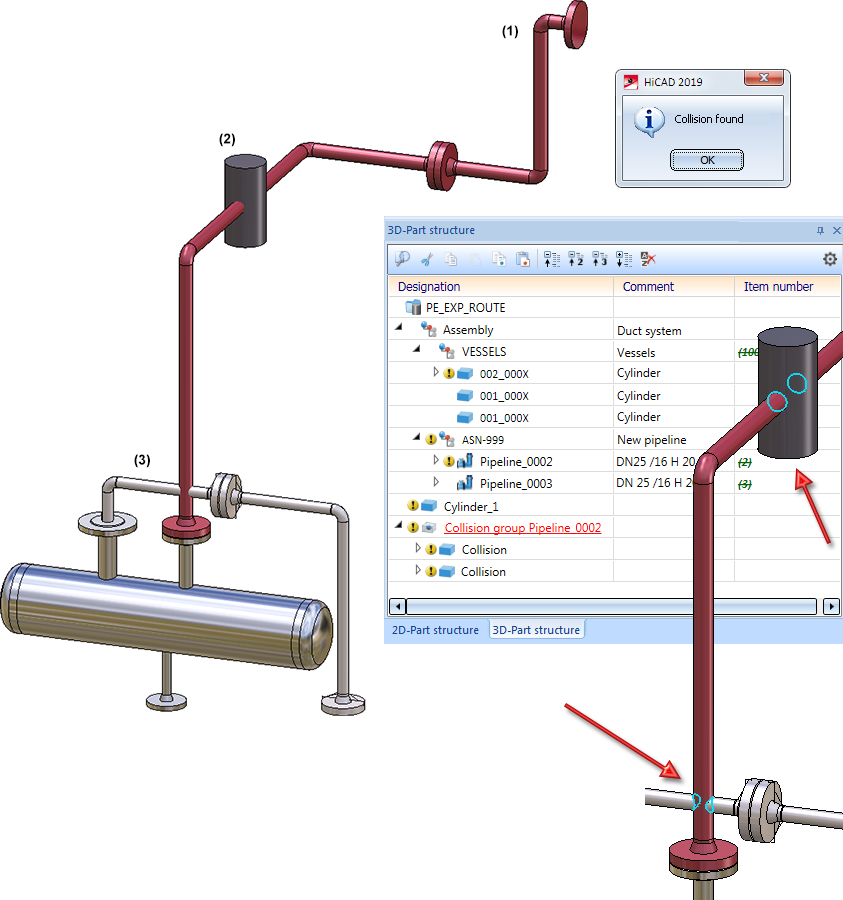This screenshot has width=843, height=900.
Task: Click the greyed-out Paste icon
Action: pos(475,259)
